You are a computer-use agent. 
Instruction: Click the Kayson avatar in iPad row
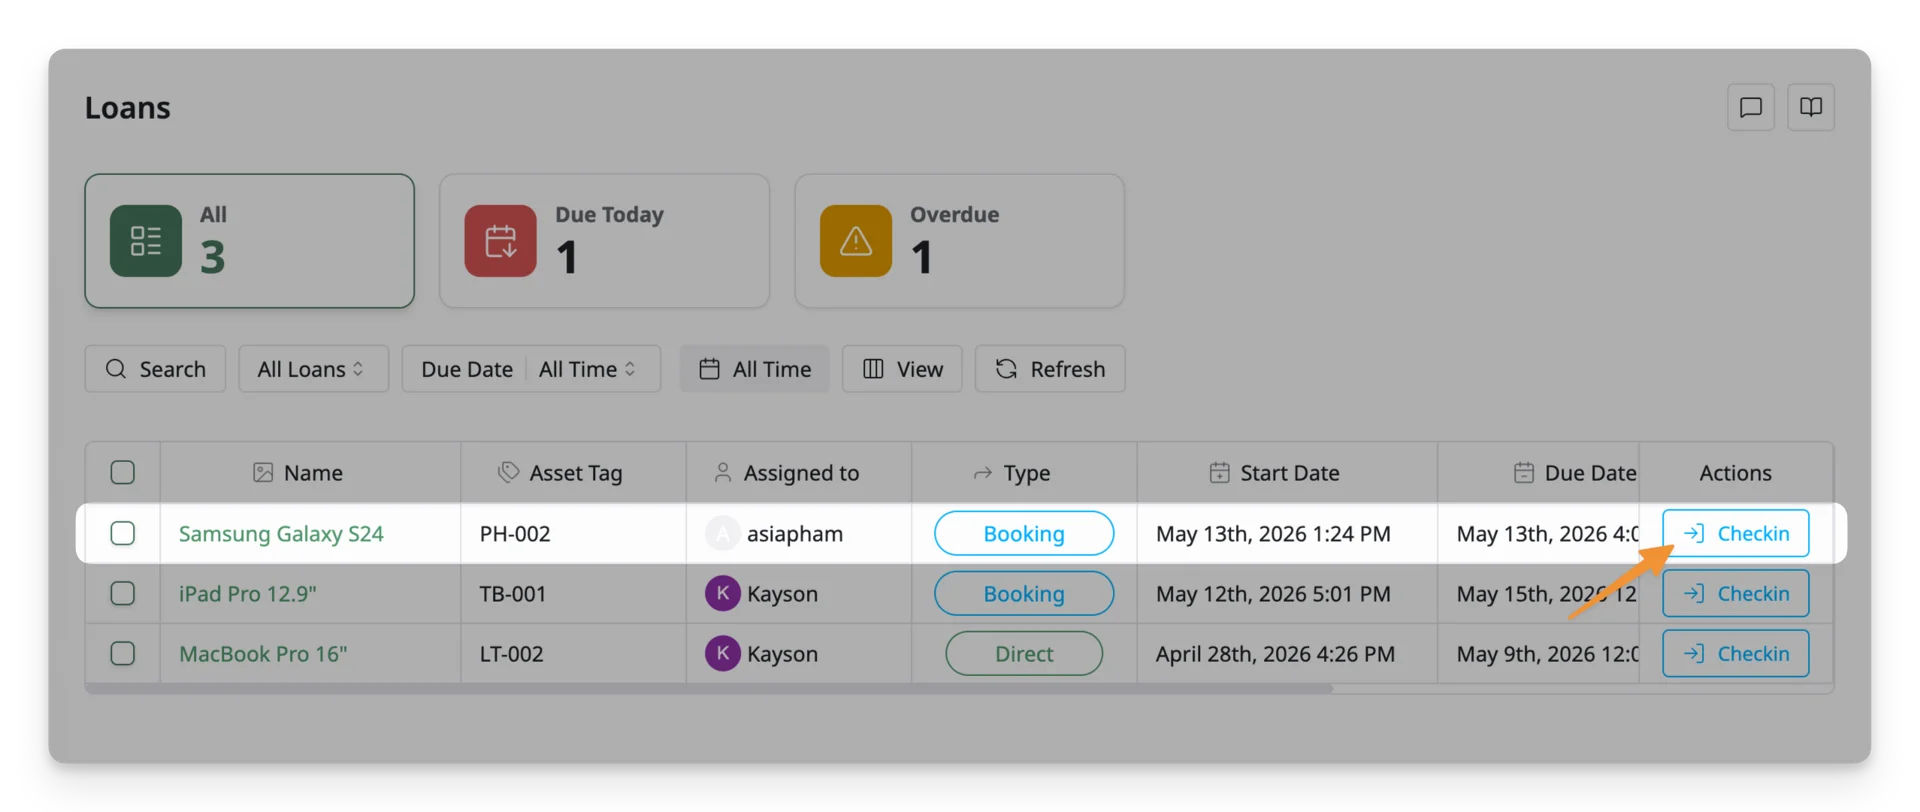click(x=723, y=593)
